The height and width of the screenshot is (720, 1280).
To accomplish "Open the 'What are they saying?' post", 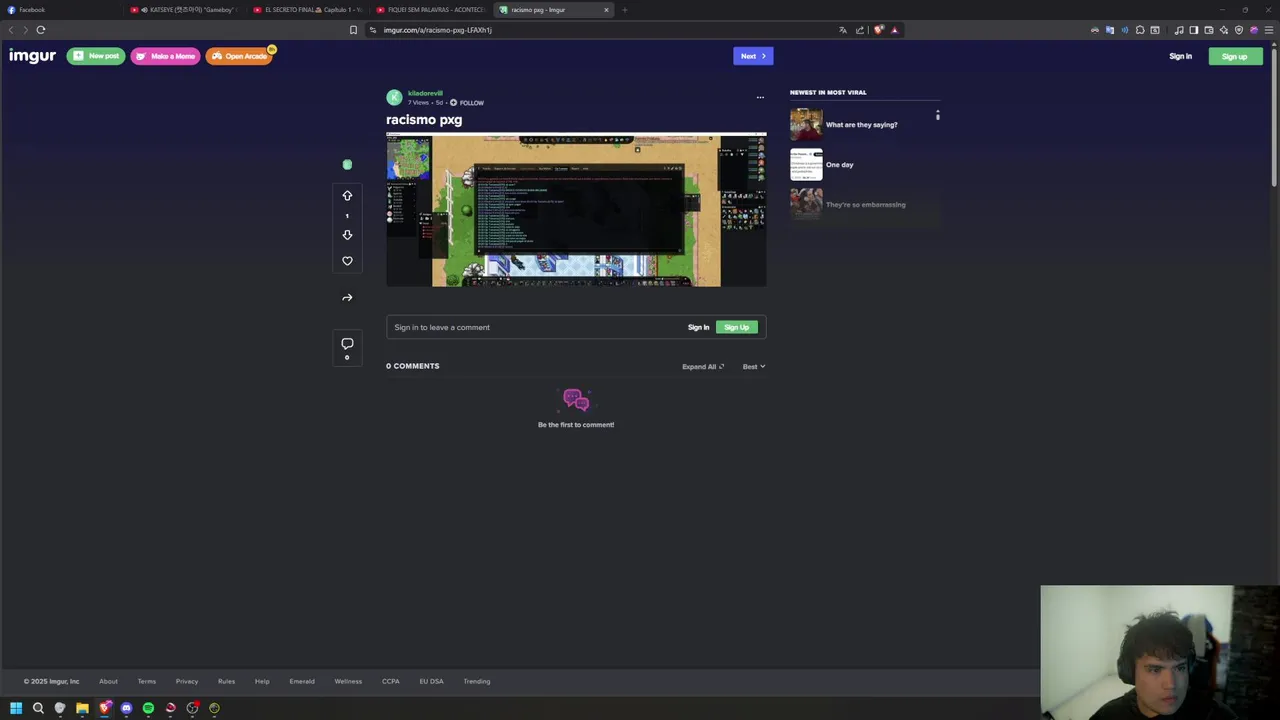I will (864, 125).
